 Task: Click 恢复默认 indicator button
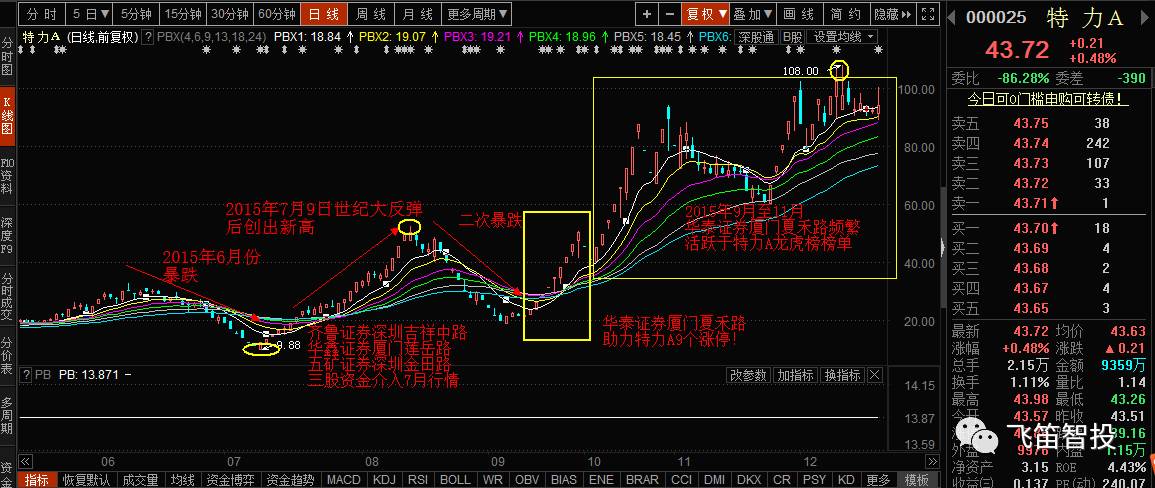[87, 480]
